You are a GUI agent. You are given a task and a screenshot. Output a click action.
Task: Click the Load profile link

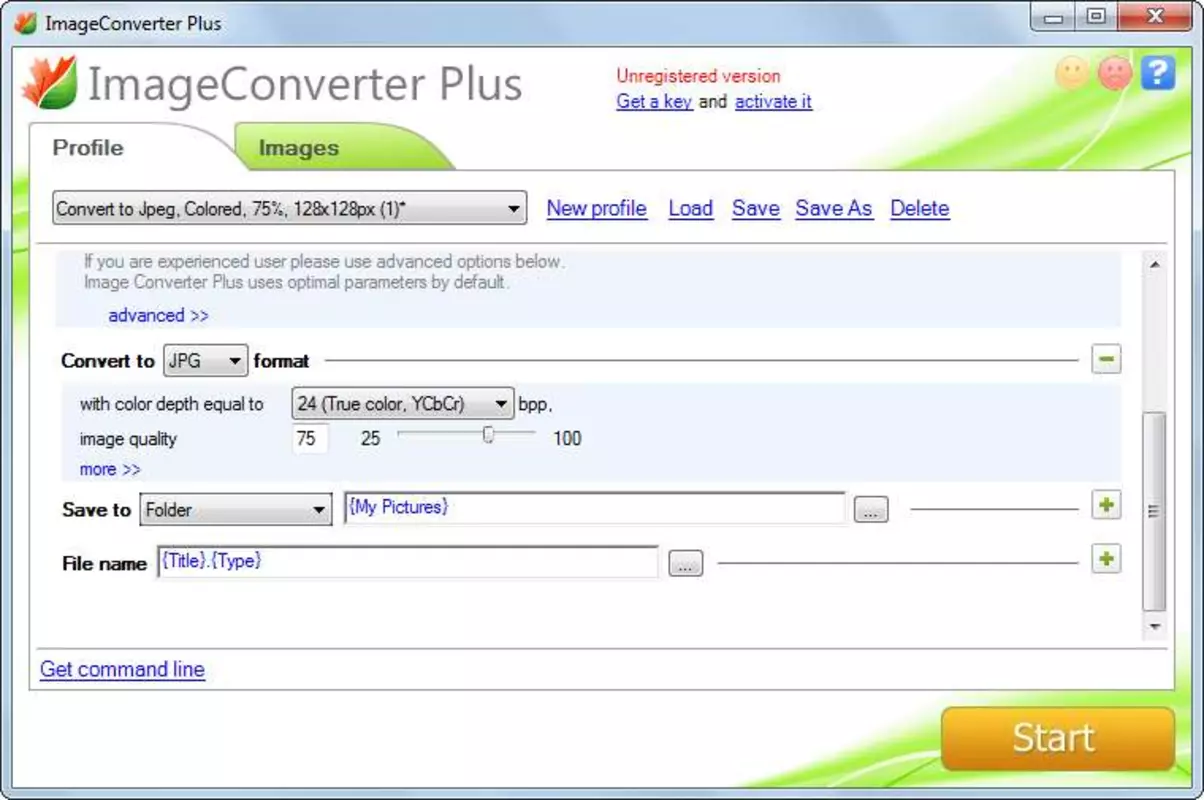pos(691,208)
